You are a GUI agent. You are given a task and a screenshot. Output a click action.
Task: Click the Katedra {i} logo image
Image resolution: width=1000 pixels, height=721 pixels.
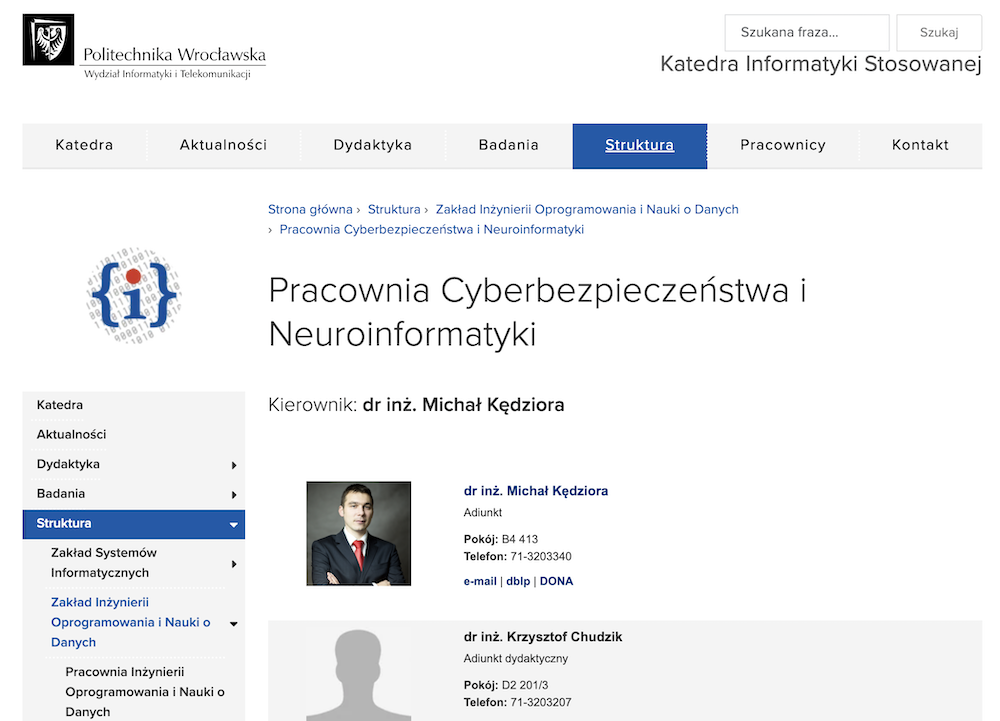(x=134, y=296)
